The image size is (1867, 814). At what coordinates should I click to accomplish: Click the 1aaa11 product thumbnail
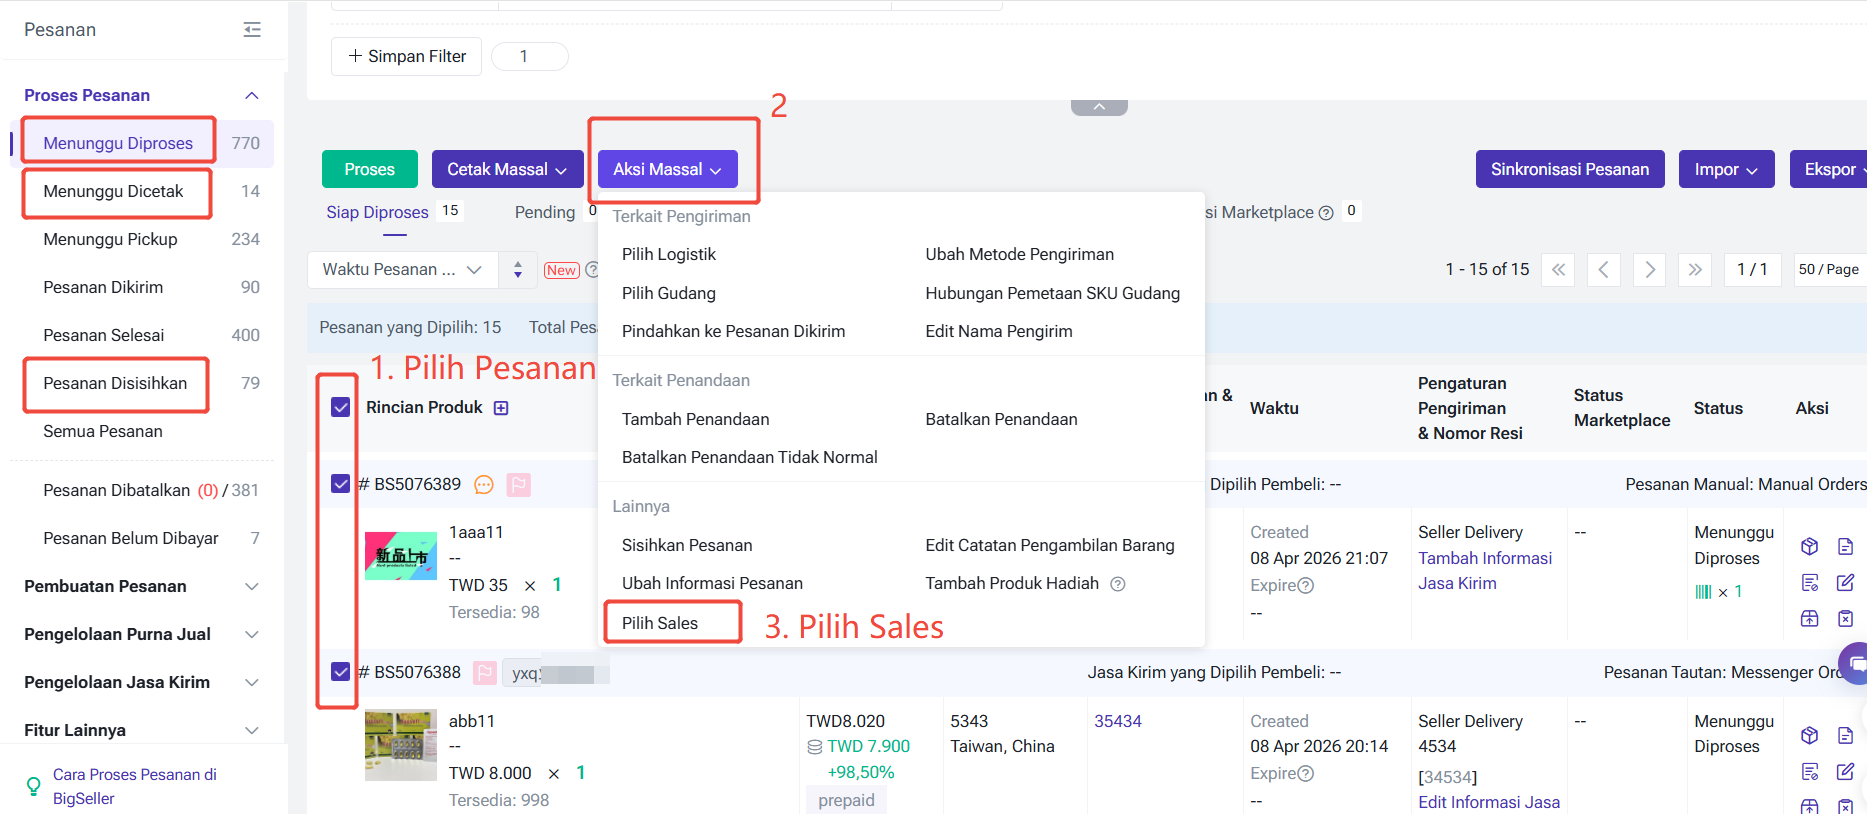point(401,555)
